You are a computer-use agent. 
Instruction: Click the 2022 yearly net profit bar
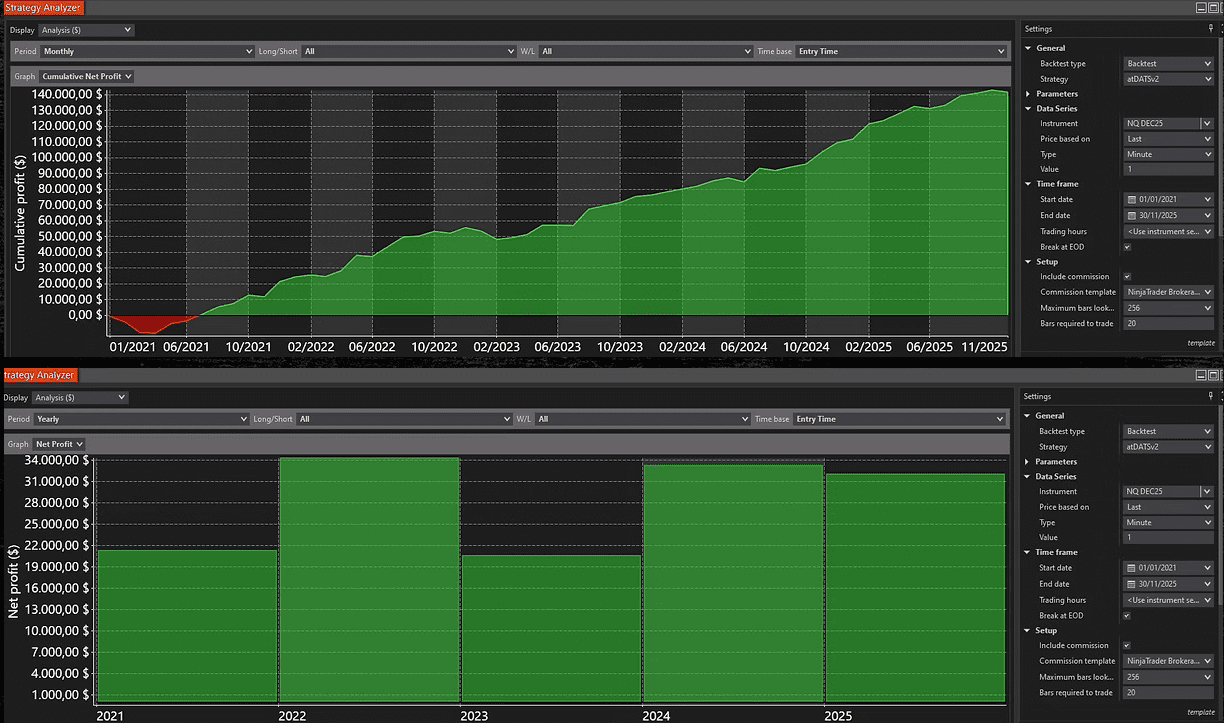[369, 580]
